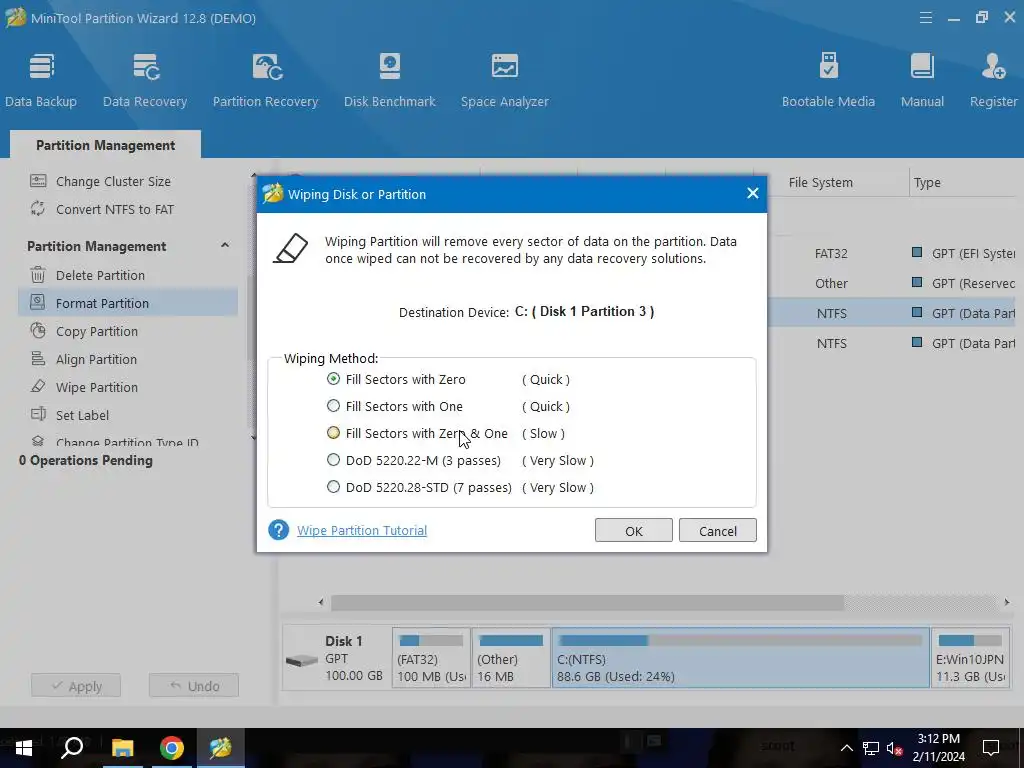This screenshot has height=768, width=1024.
Task: Click the Copy Partition sidebar icon
Action: 38,330
